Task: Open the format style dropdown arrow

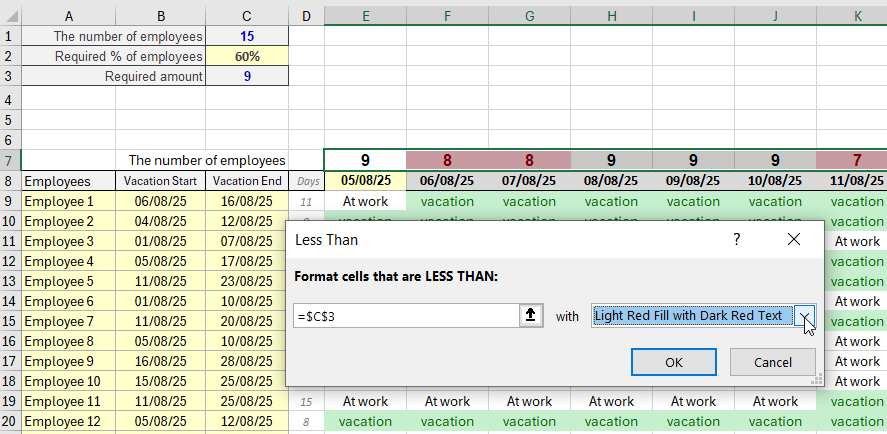Action: tap(806, 316)
